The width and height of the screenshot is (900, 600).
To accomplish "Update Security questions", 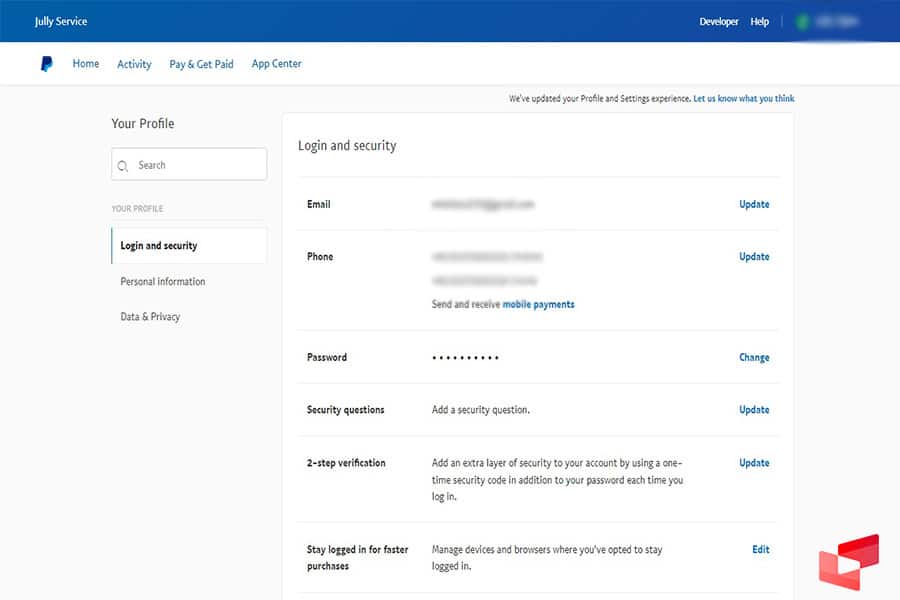I will click(x=754, y=410).
